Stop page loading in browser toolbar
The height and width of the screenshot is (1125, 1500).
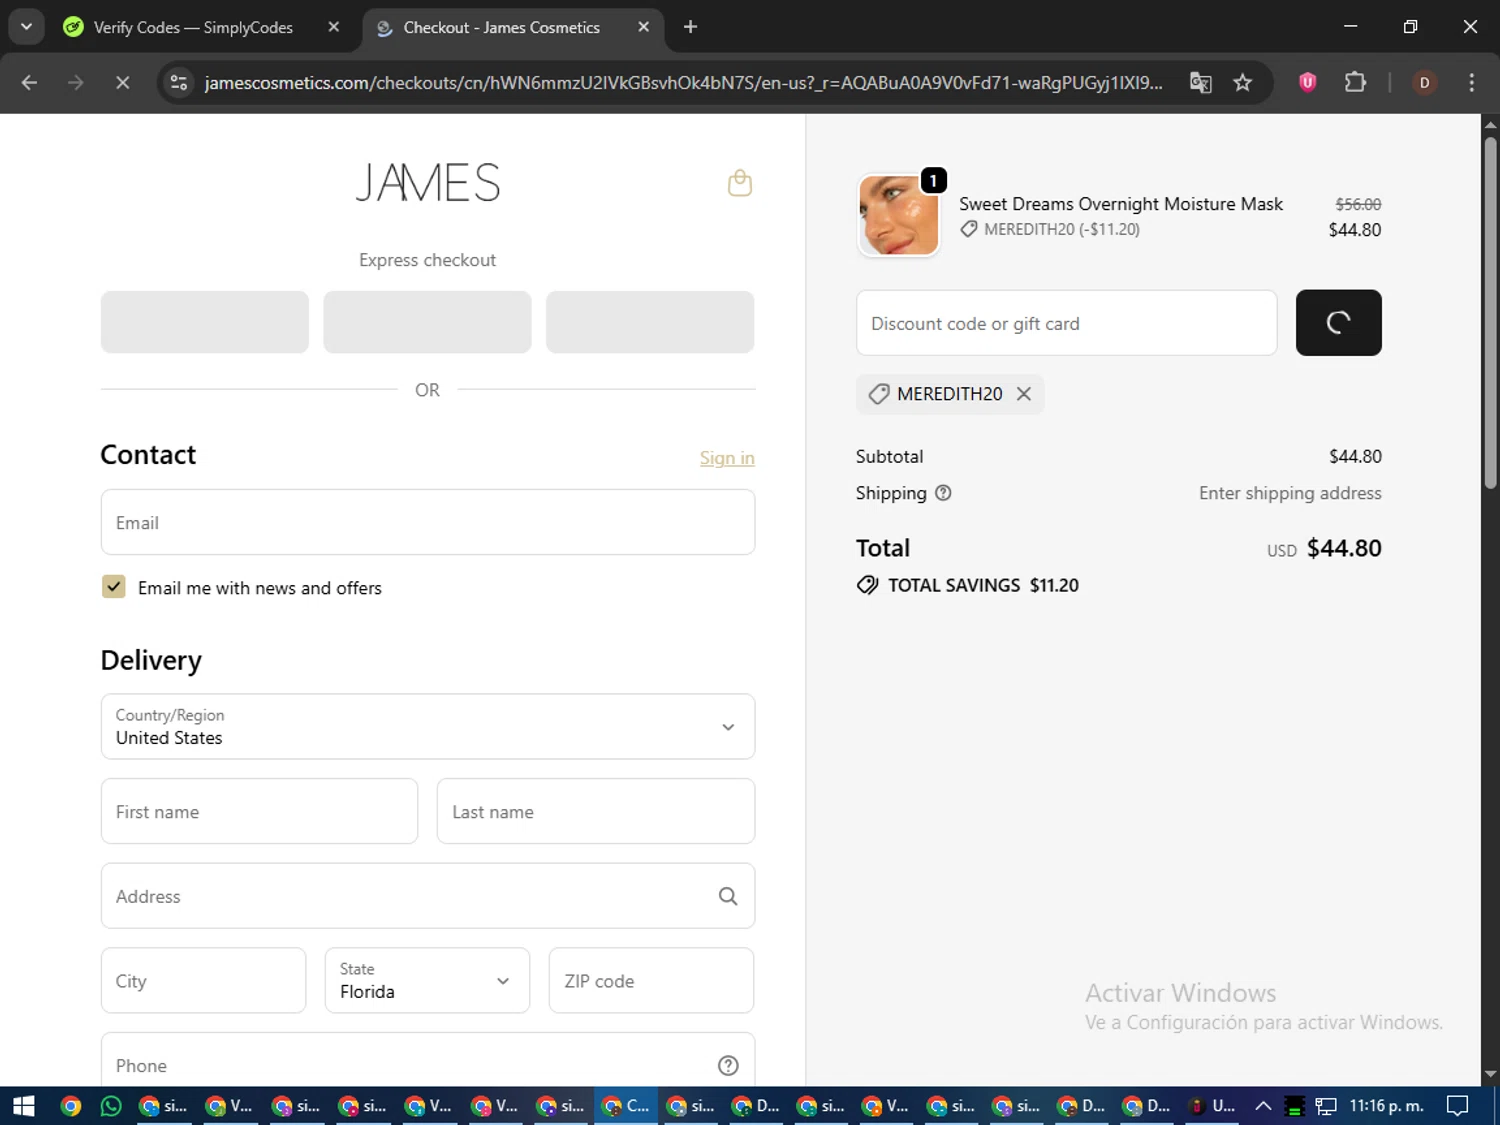coord(122,83)
